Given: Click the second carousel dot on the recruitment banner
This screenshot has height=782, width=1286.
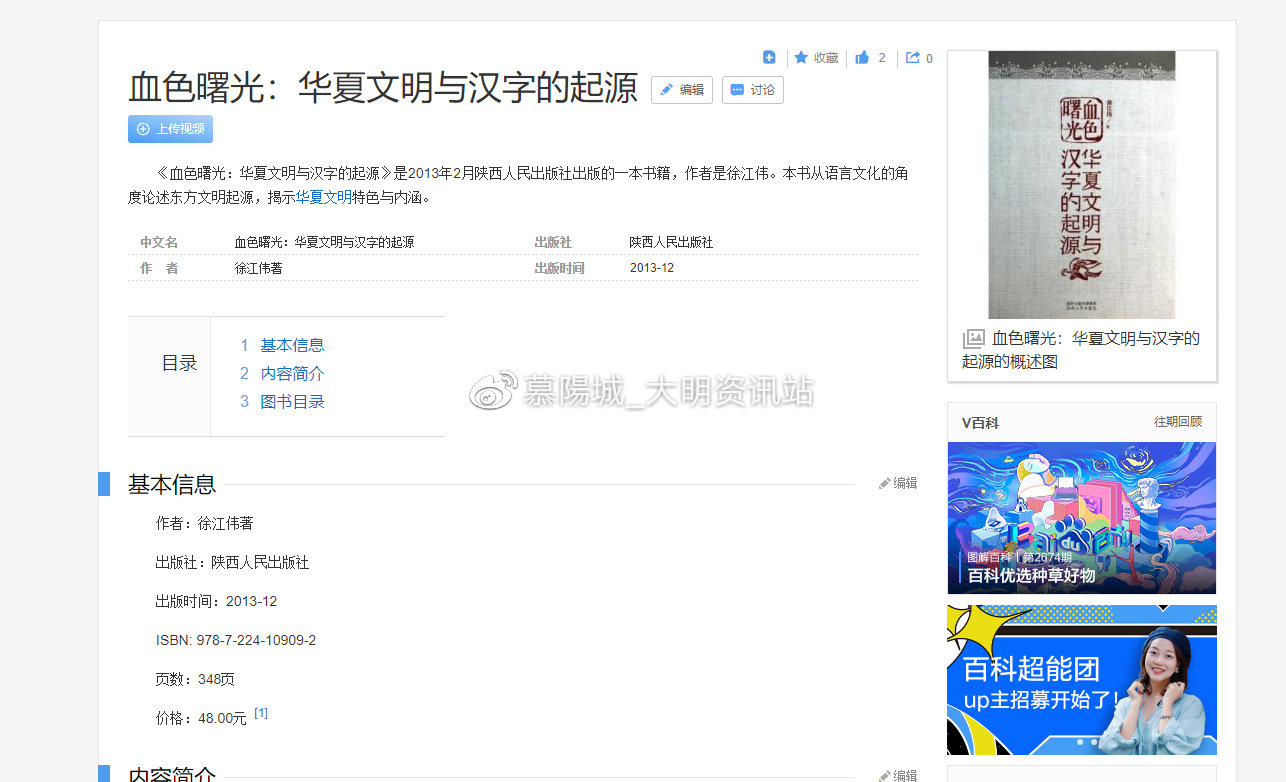Looking at the screenshot, I should (1094, 742).
